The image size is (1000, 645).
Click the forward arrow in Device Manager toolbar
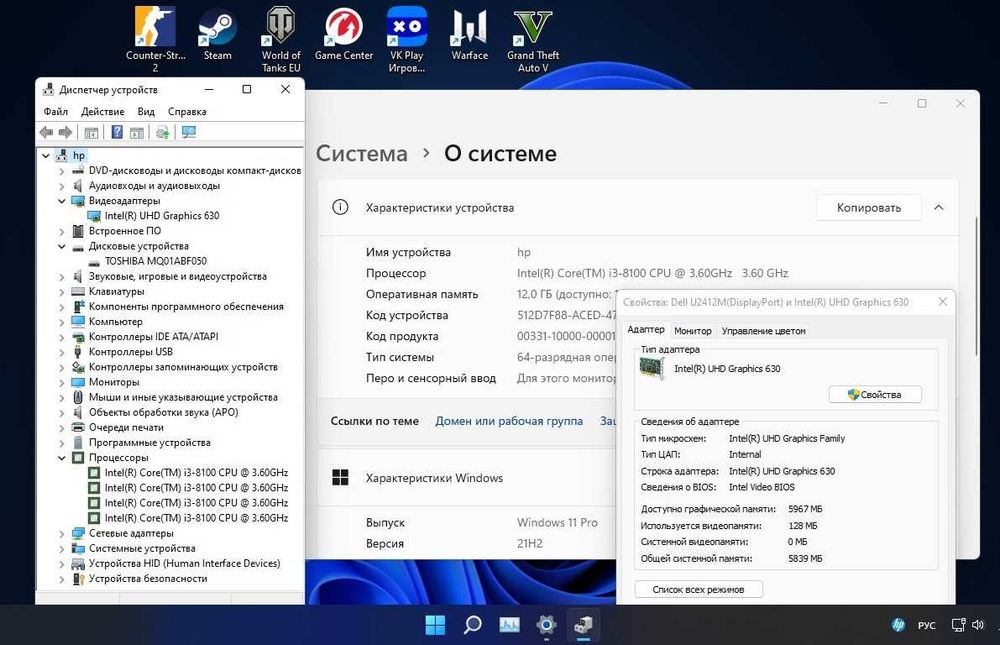pyautogui.click(x=65, y=132)
